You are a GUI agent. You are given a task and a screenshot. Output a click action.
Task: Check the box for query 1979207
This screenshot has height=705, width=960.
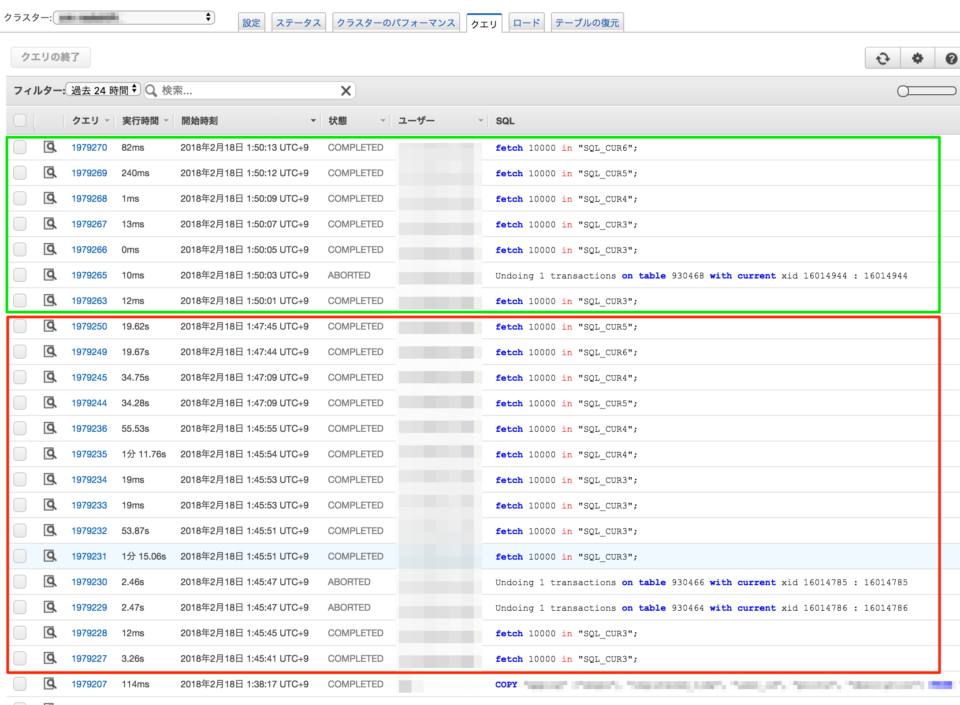coord(20,684)
